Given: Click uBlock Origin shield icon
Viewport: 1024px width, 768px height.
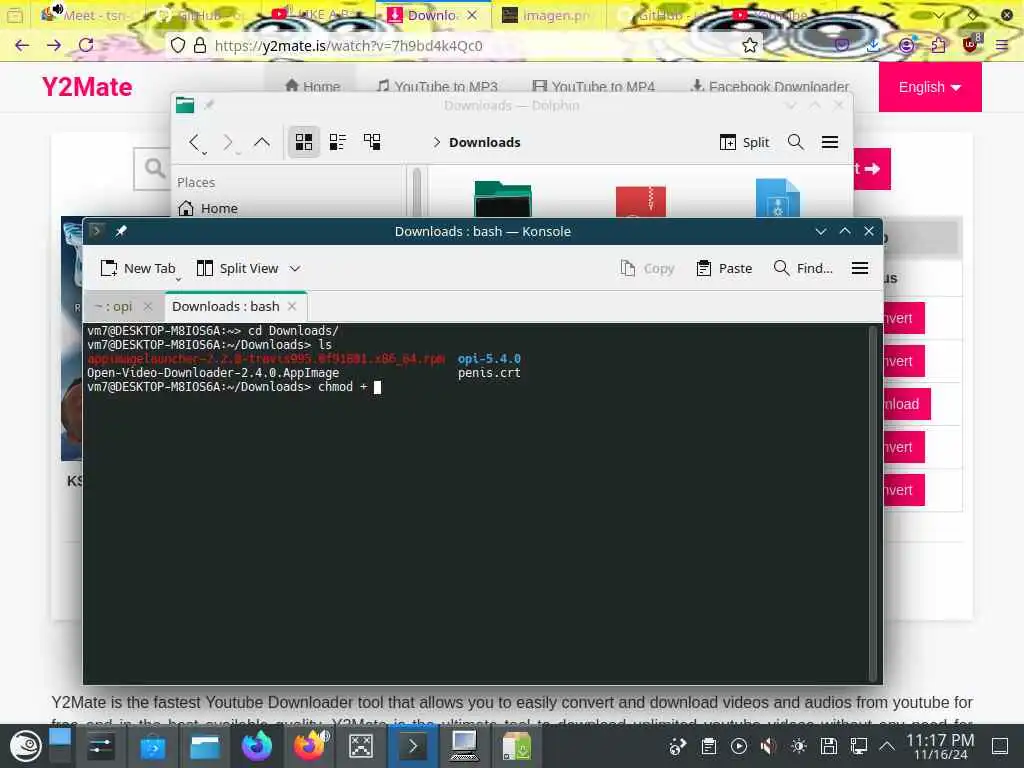Looking at the screenshot, I should click(970, 44).
